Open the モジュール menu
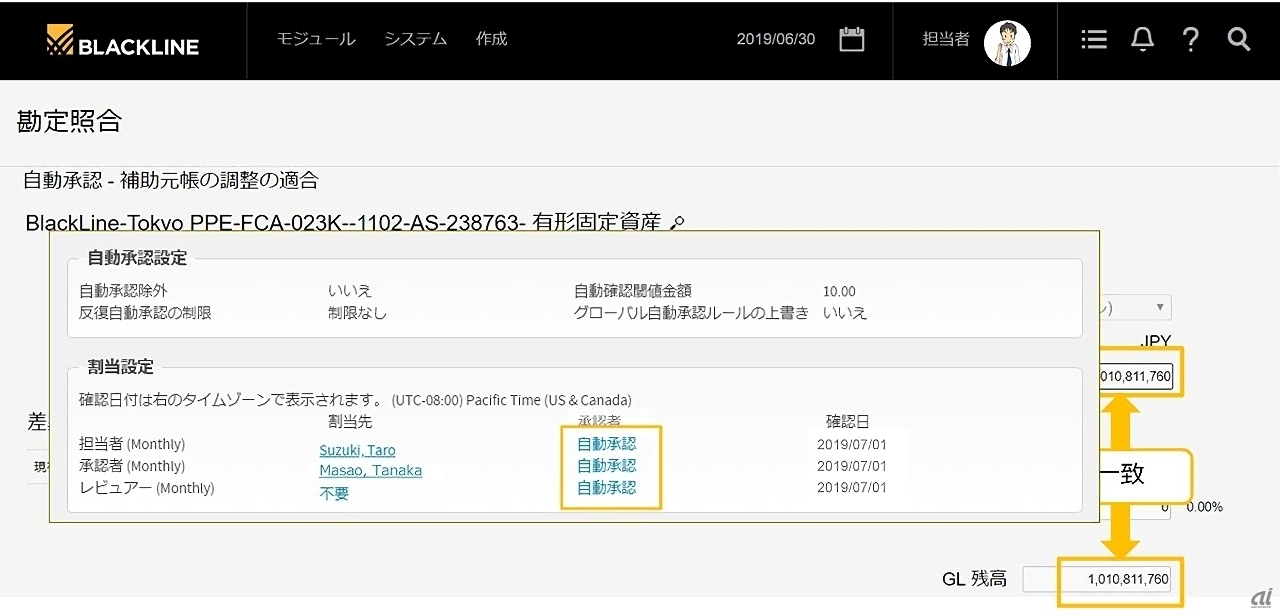Viewport: 1280px width, 616px height. tap(315, 39)
